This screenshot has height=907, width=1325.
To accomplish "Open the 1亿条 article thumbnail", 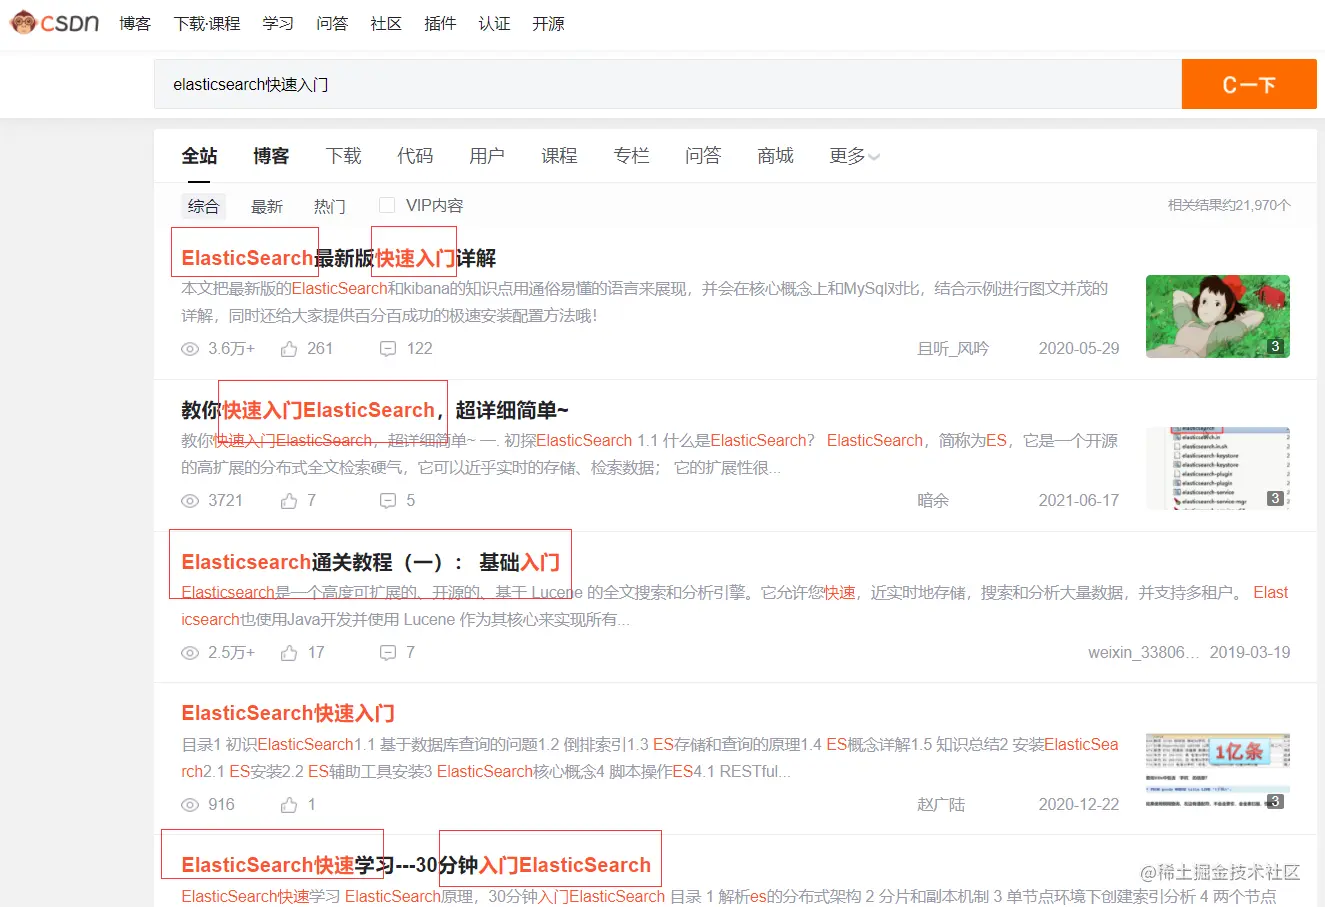I will tap(1218, 770).
